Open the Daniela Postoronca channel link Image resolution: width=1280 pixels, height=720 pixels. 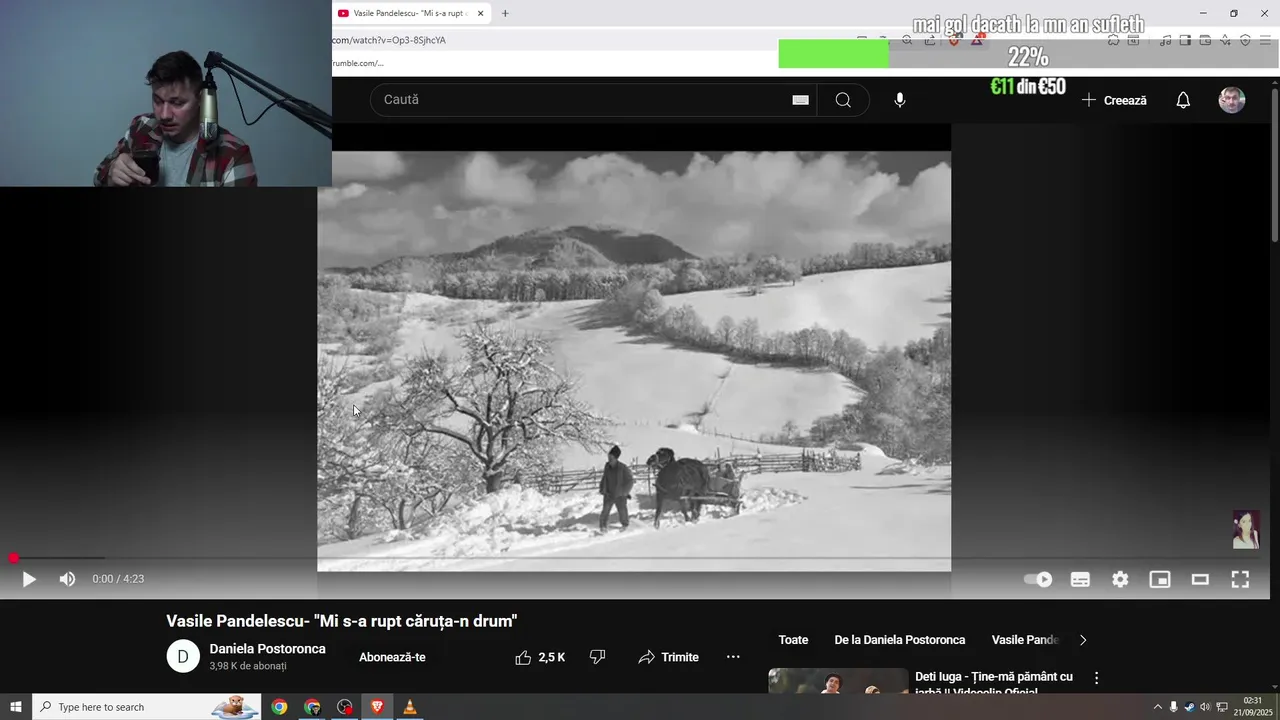[x=267, y=649]
